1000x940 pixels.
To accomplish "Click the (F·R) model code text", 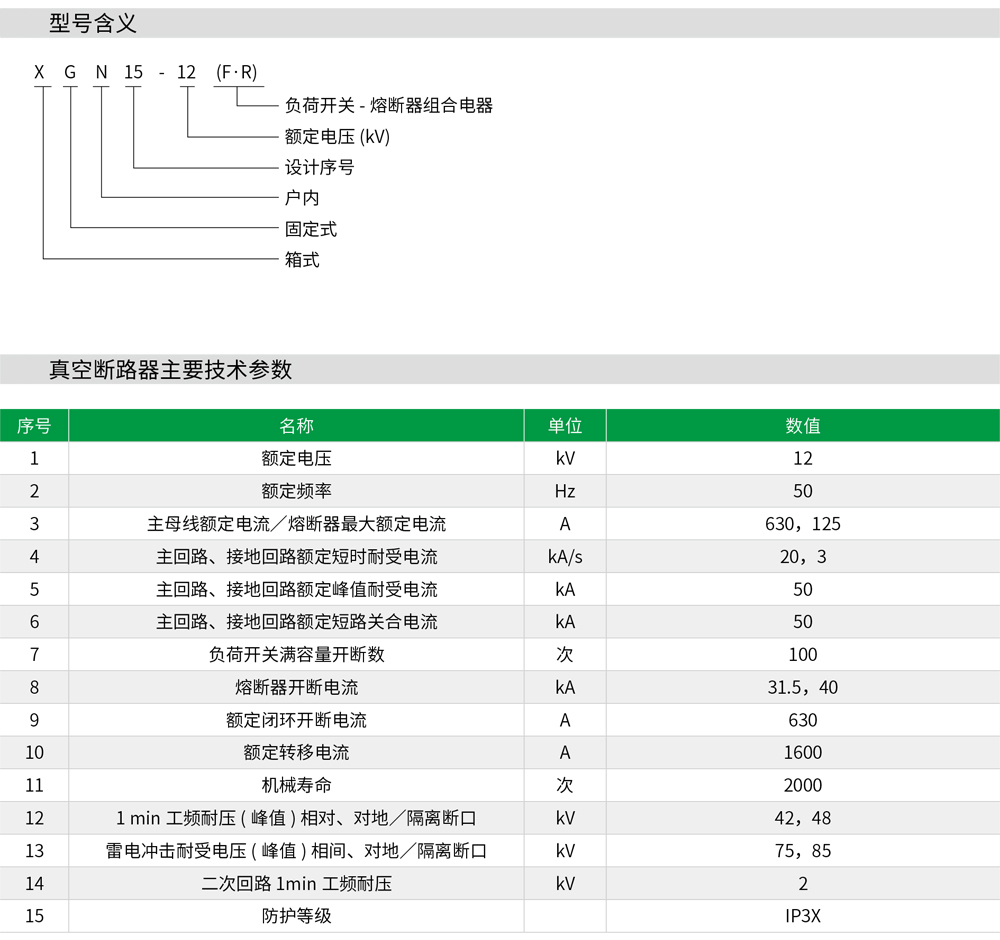I will click(x=237, y=72).
